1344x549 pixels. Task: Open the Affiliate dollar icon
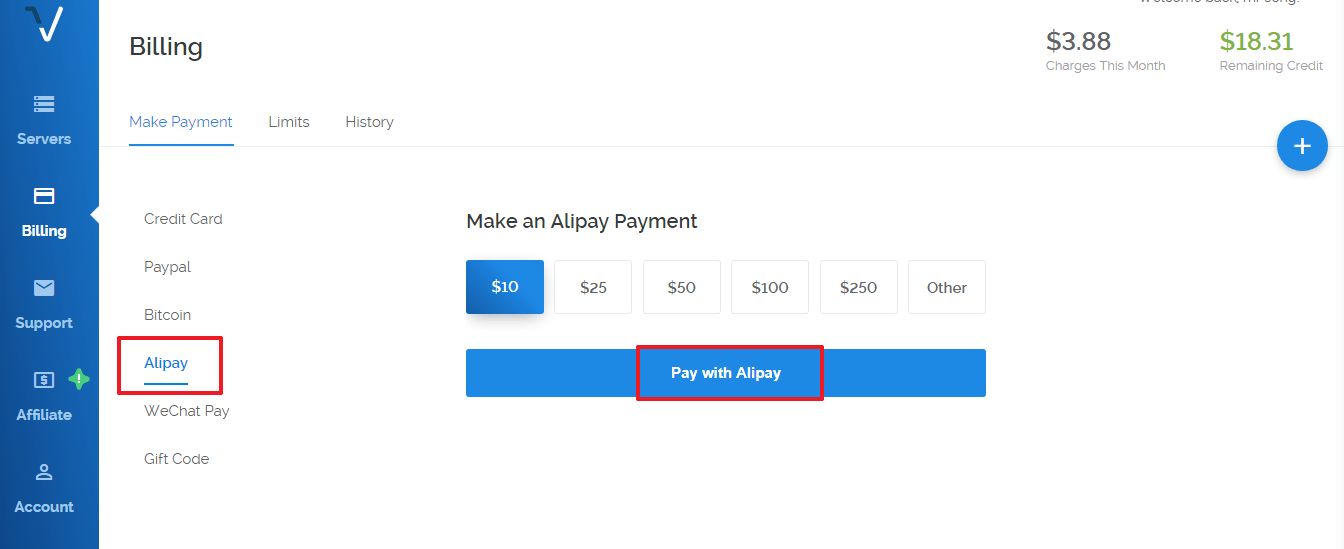[44, 380]
